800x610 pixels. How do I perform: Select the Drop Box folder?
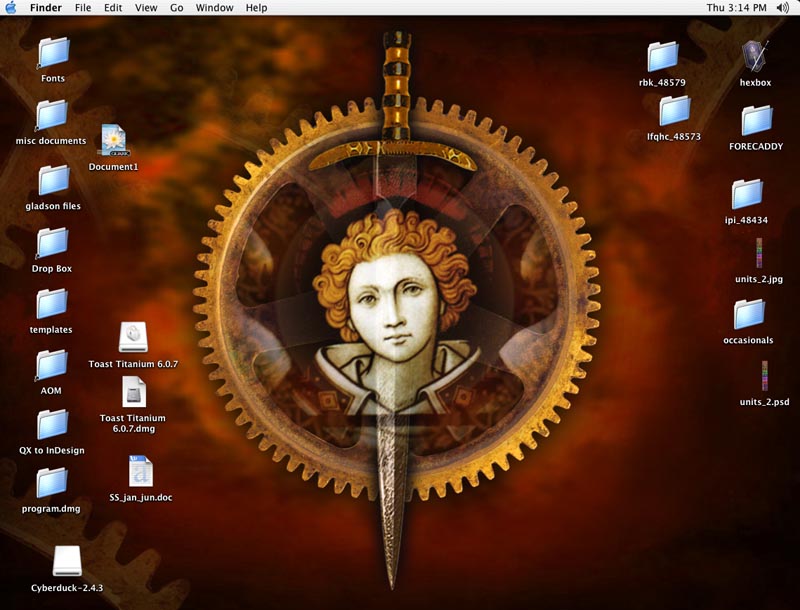(52, 243)
